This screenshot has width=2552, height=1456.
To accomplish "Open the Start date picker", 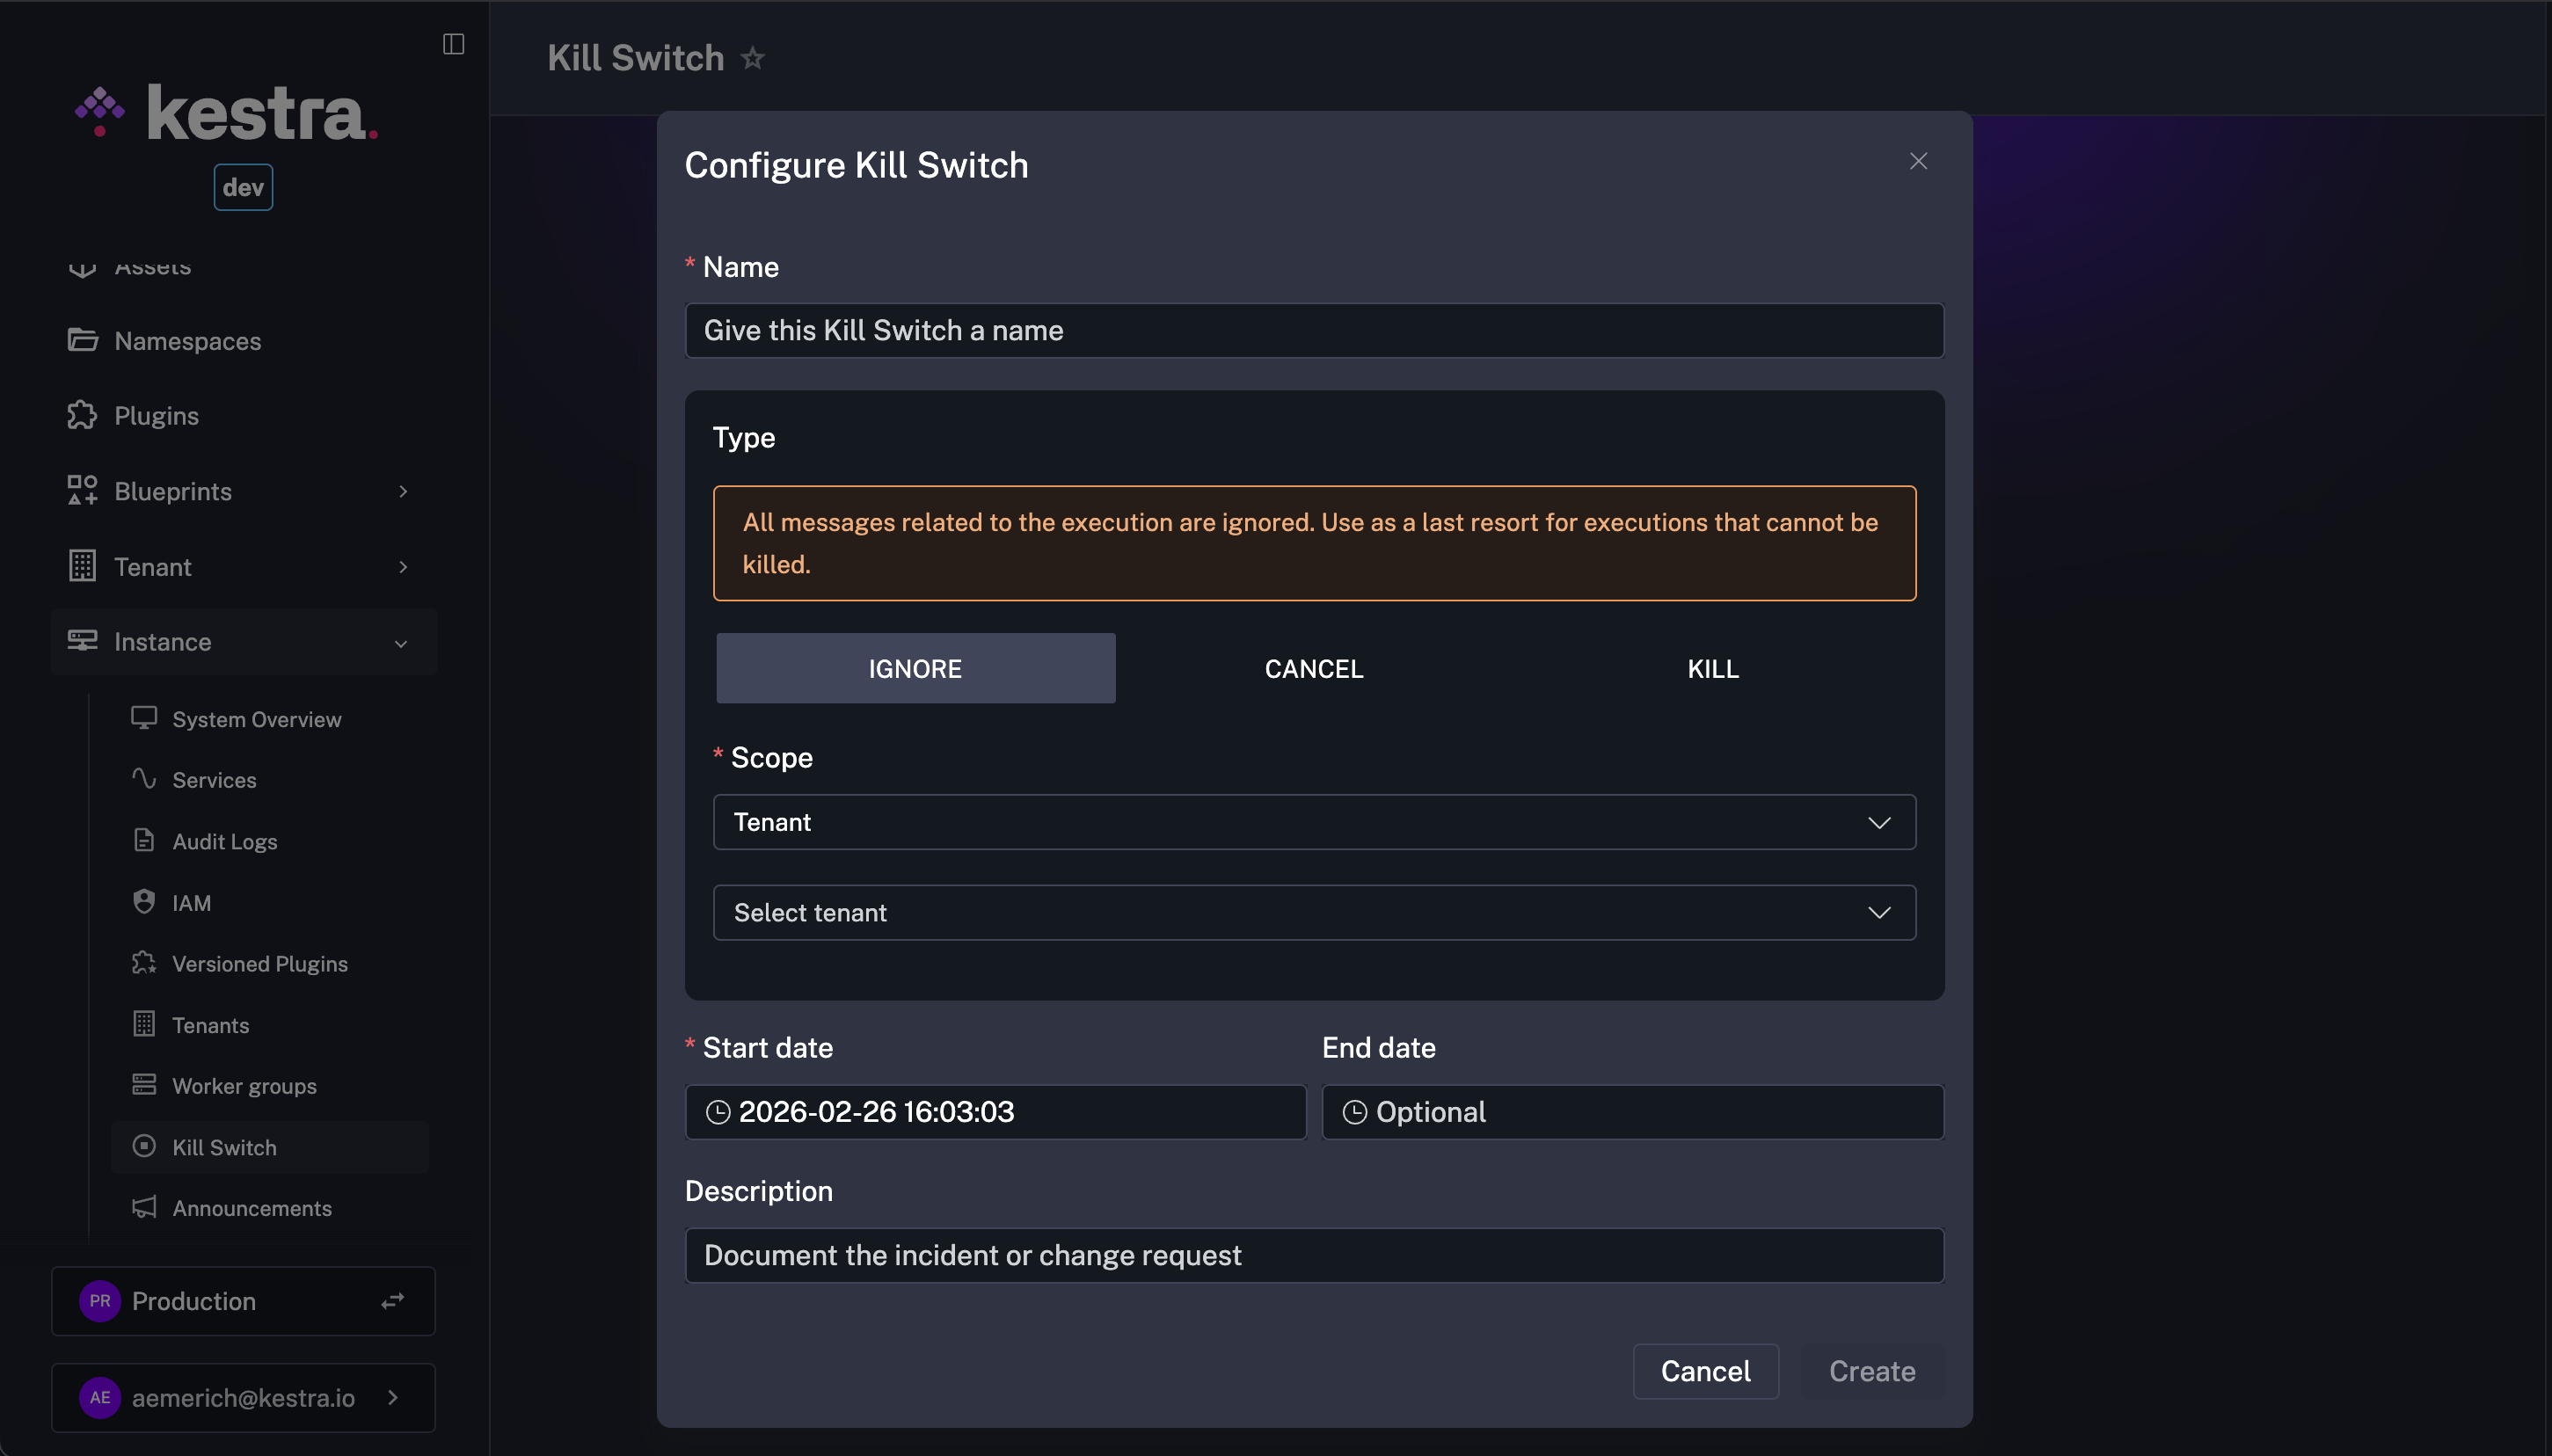I will pyautogui.click(x=994, y=1111).
